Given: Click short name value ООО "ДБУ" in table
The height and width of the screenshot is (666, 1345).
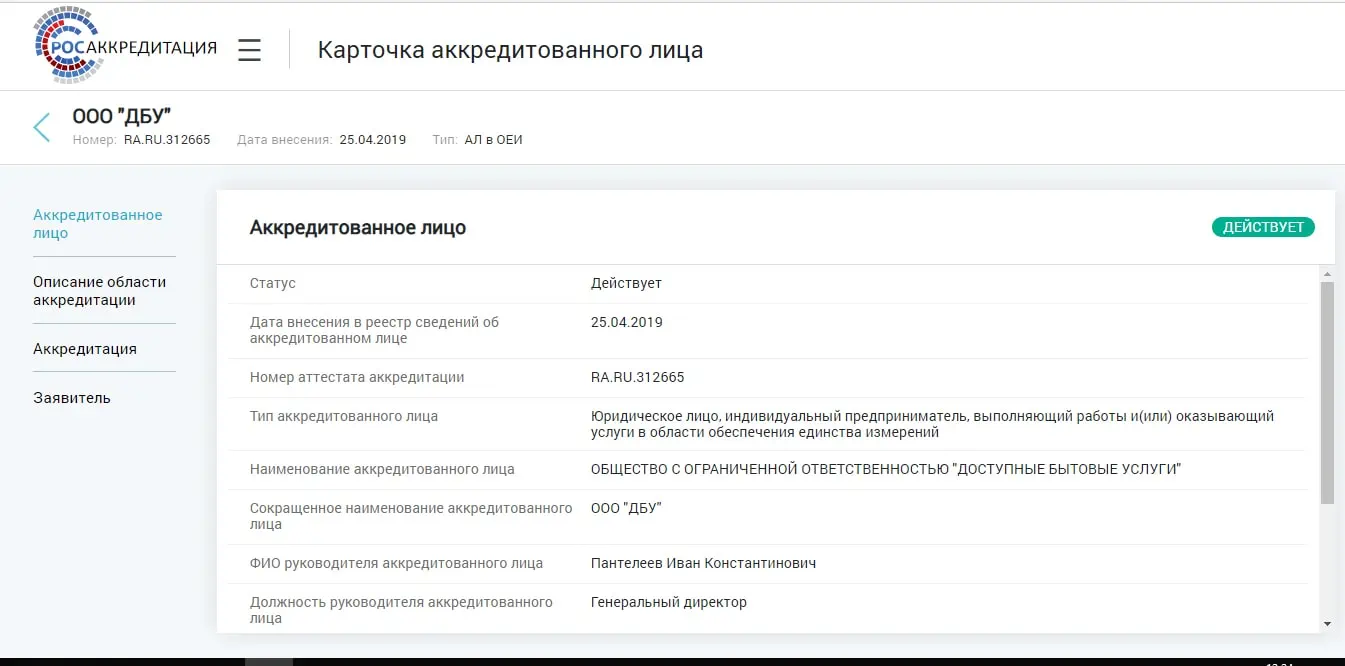Looking at the screenshot, I should (x=626, y=508).
